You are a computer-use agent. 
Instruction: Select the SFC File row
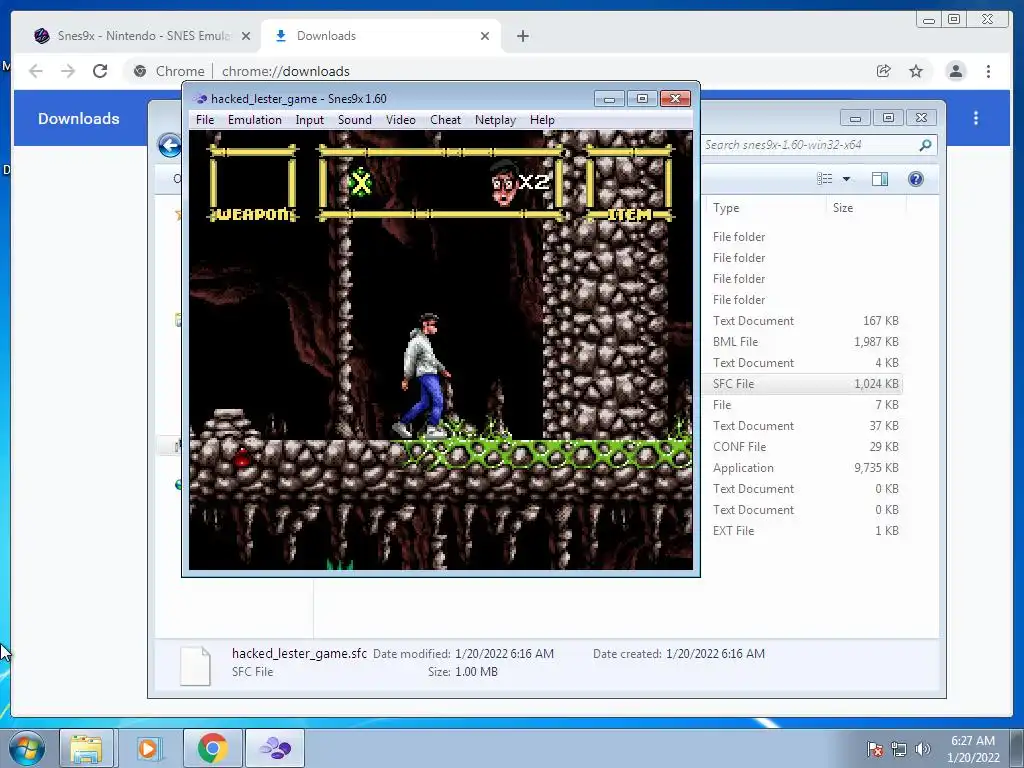coord(803,384)
